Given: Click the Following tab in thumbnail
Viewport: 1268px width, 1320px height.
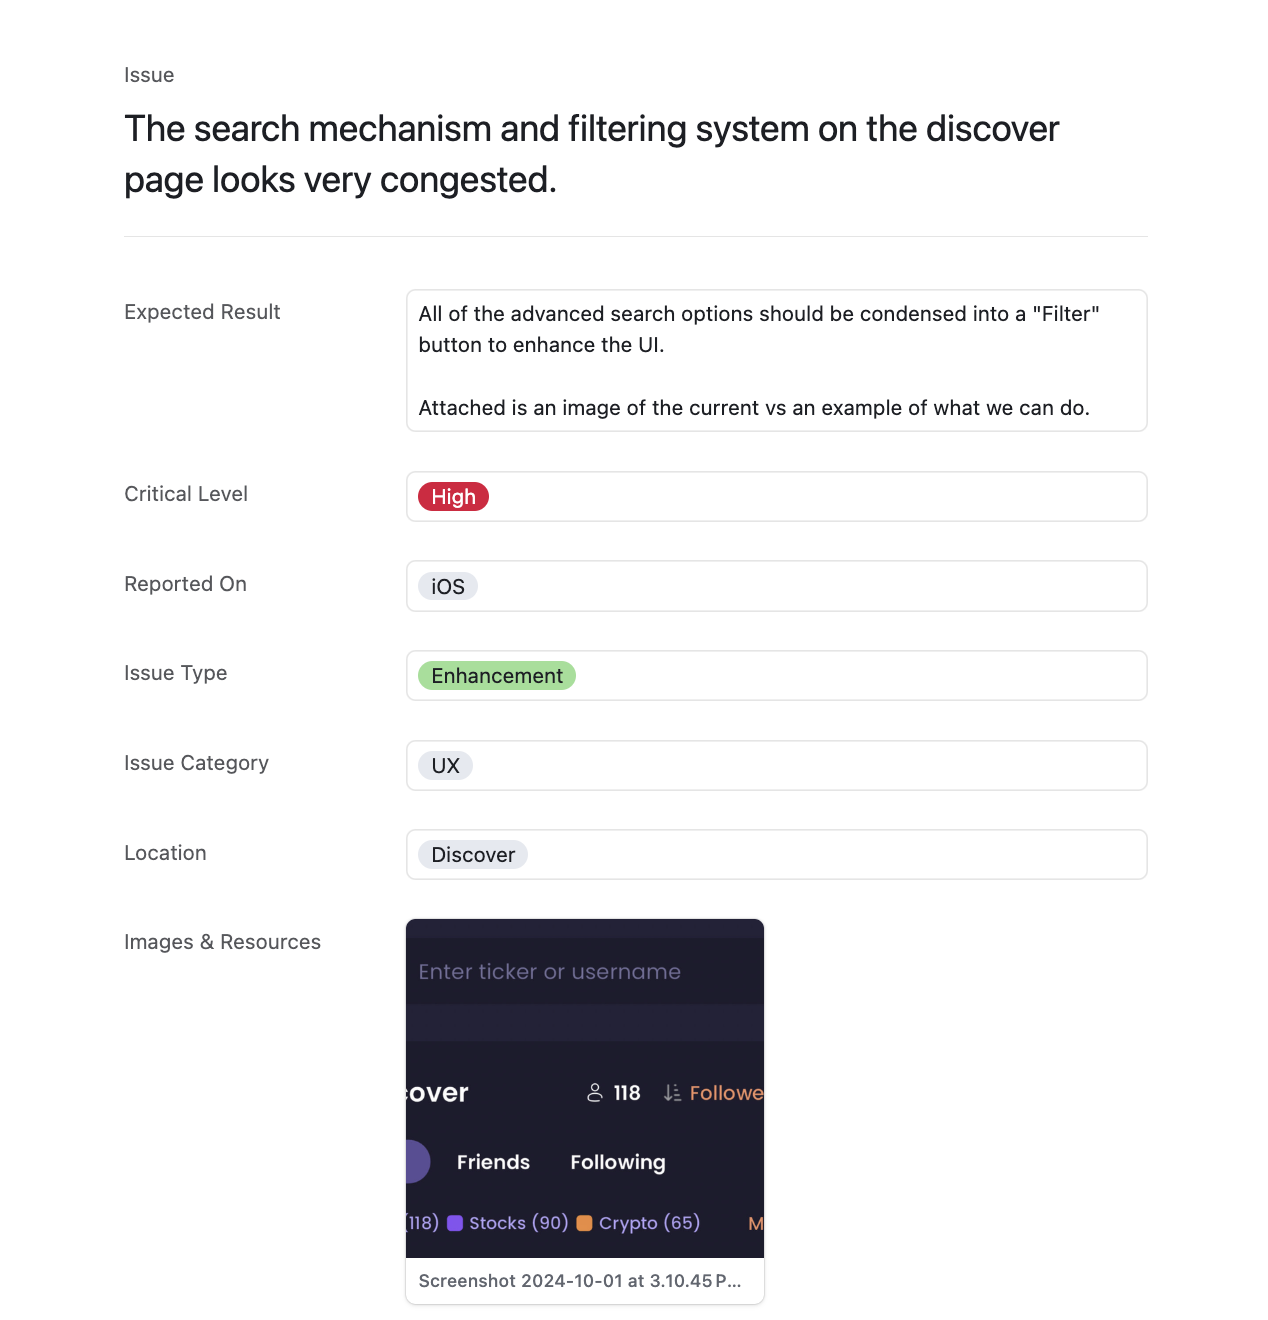Looking at the screenshot, I should [618, 1162].
